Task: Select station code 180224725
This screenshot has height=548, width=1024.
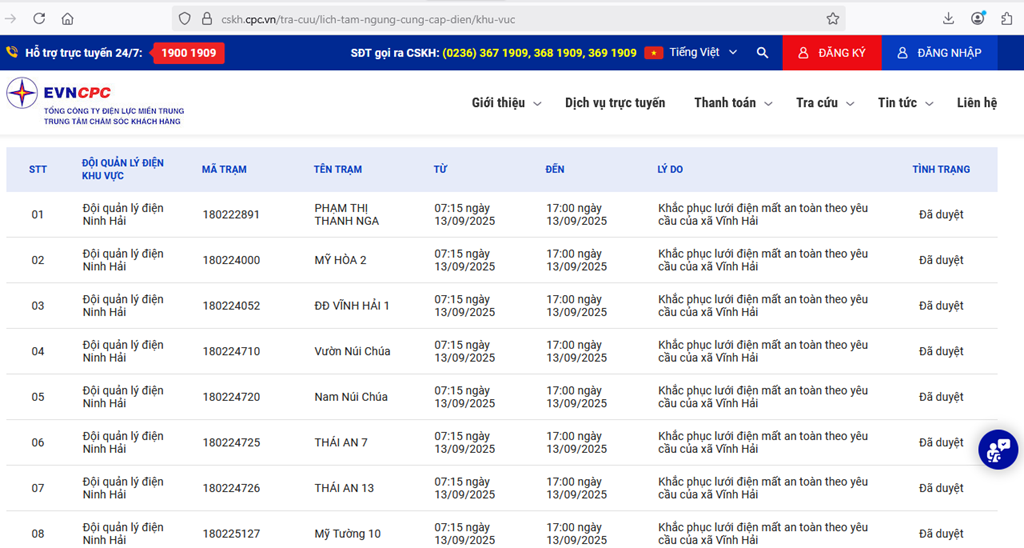Action: coord(231,443)
